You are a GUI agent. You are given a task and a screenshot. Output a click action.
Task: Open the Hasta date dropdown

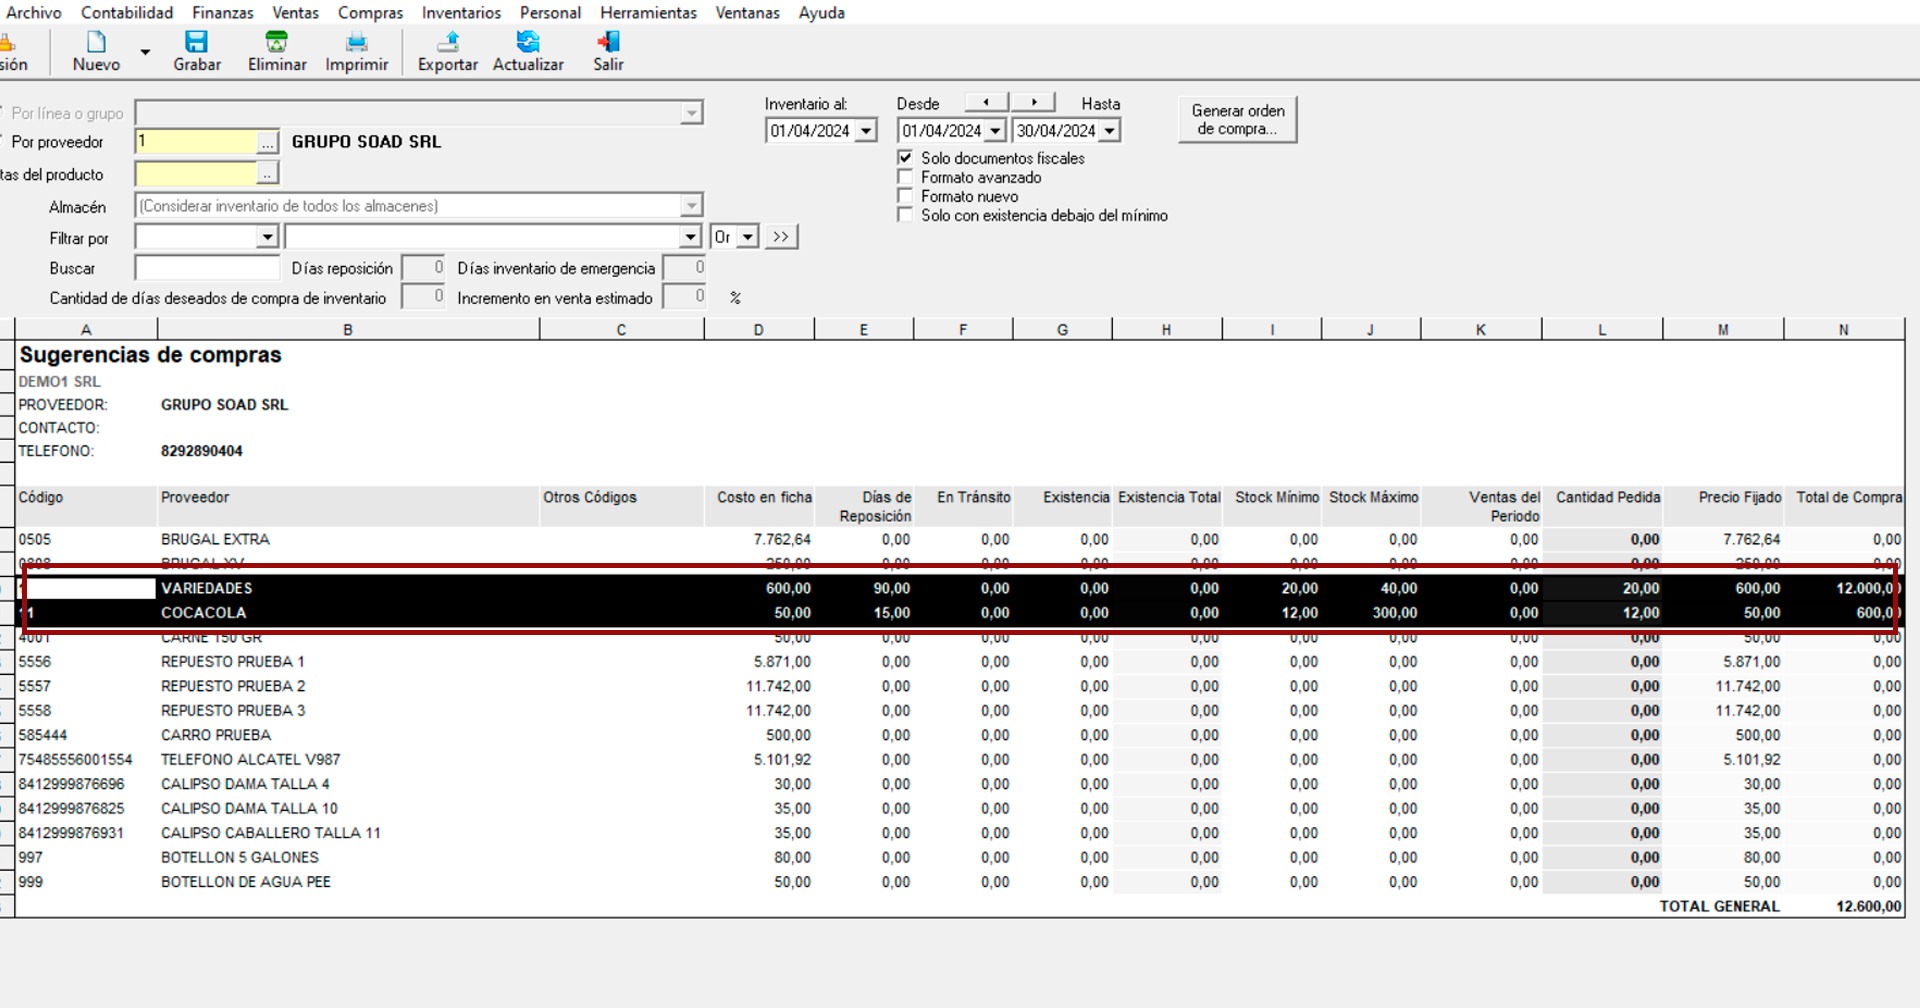click(1109, 131)
